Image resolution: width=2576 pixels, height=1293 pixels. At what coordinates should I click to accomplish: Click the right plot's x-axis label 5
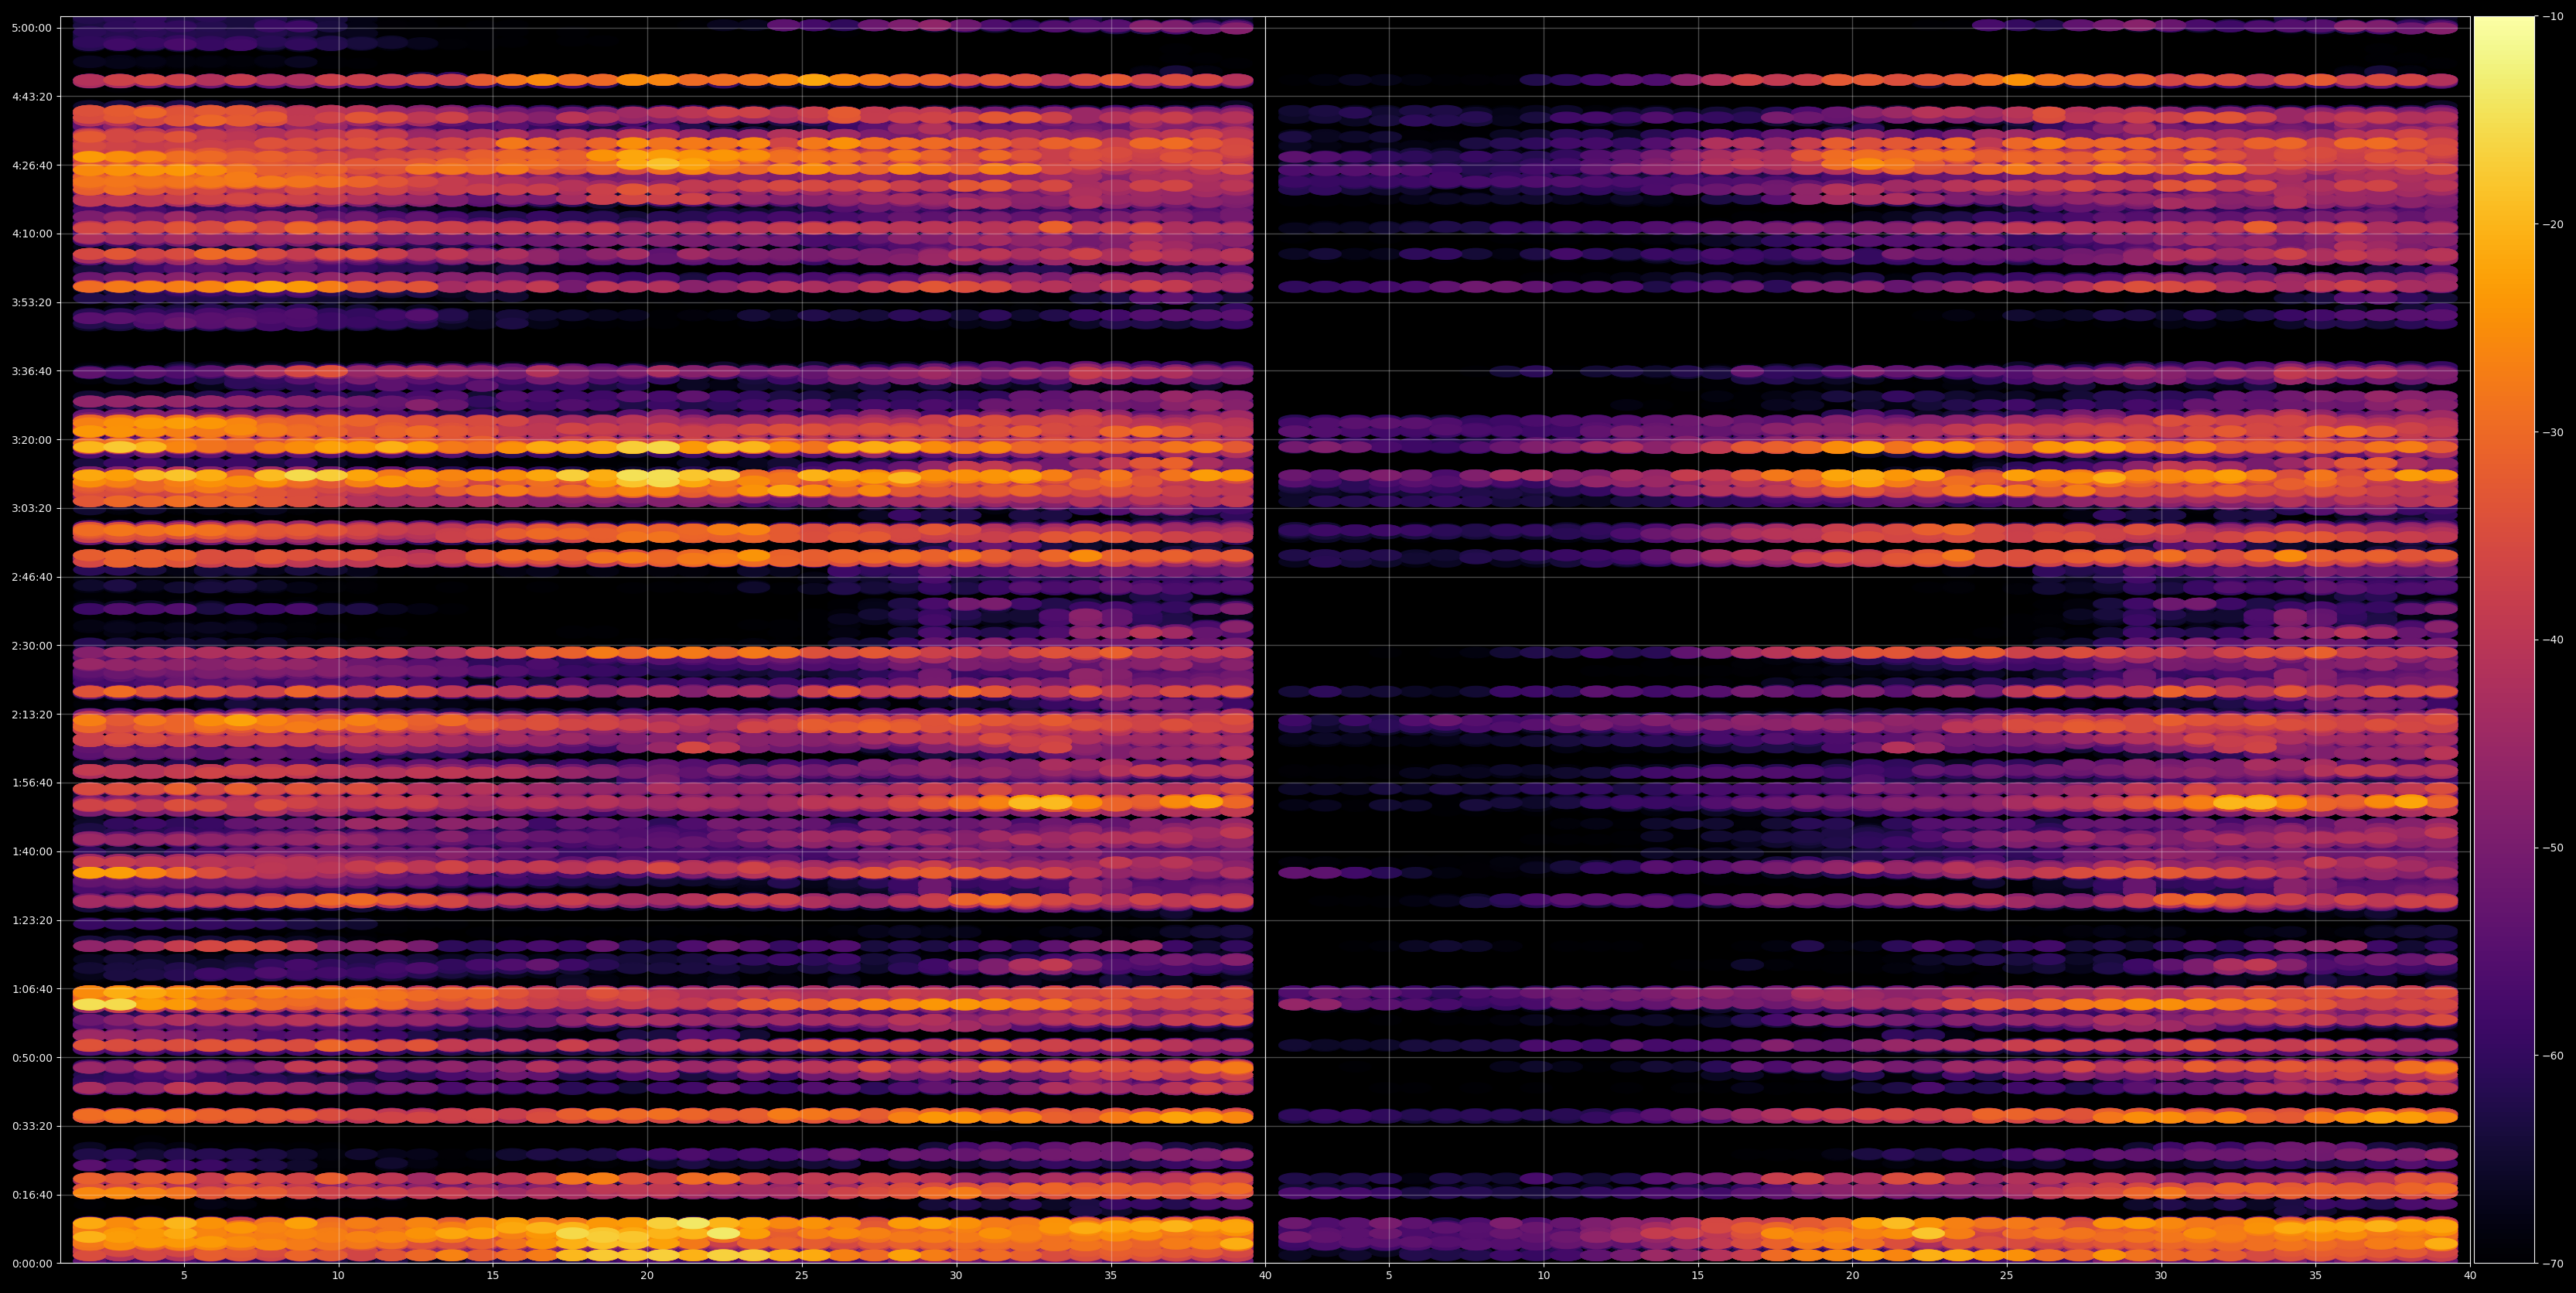coord(1389,1276)
